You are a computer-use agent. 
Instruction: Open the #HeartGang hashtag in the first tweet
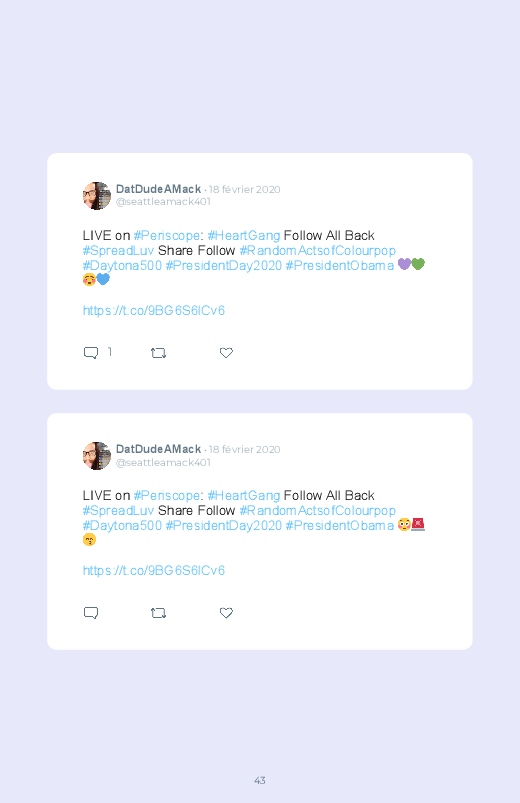(244, 236)
